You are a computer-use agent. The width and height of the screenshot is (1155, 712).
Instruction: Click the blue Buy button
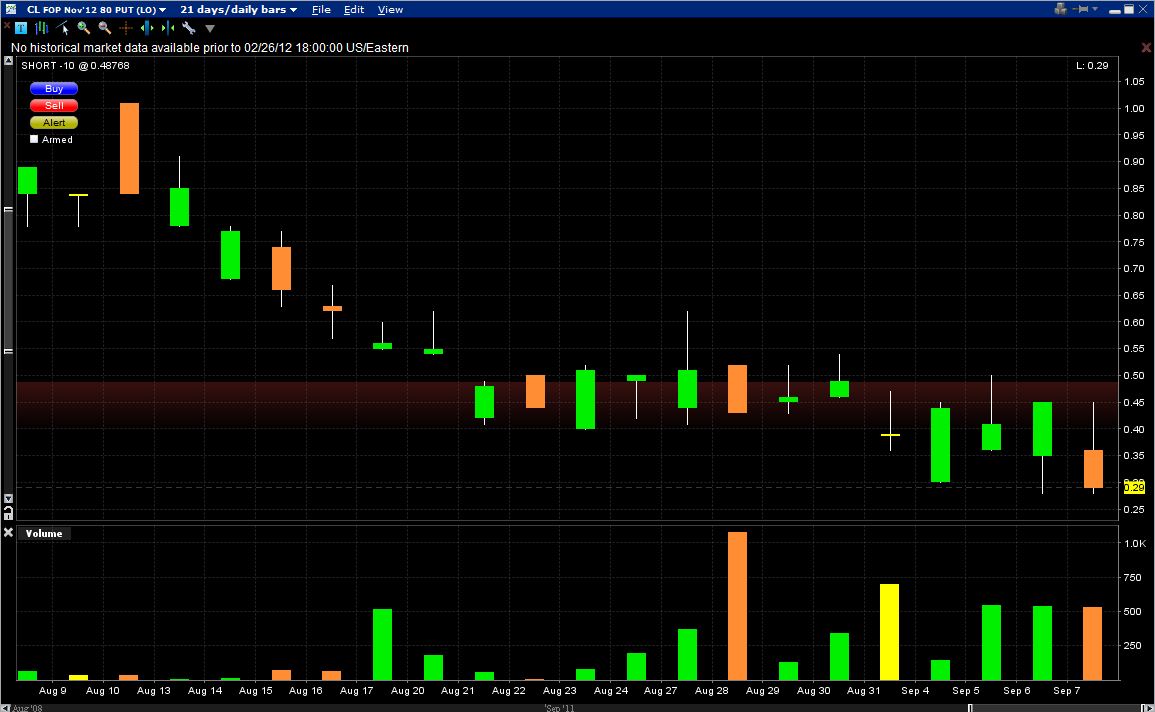coord(54,88)
